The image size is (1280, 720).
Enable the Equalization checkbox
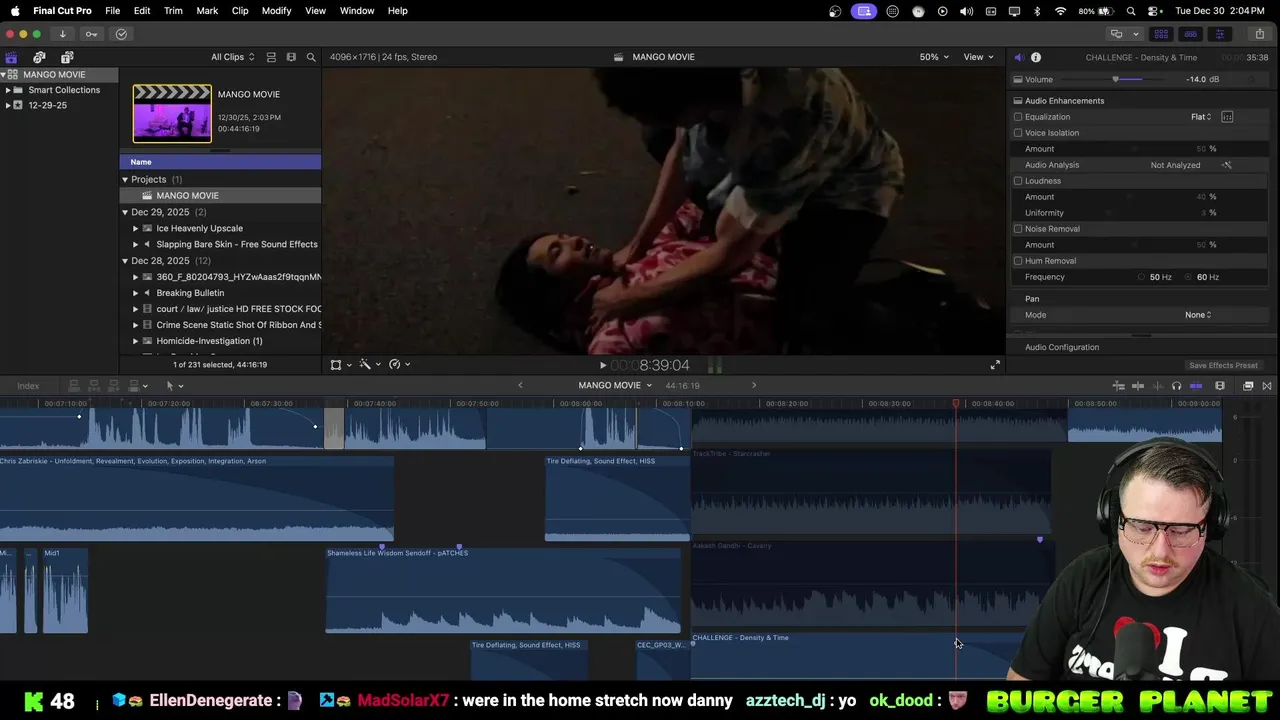(x=1018, y=117)
